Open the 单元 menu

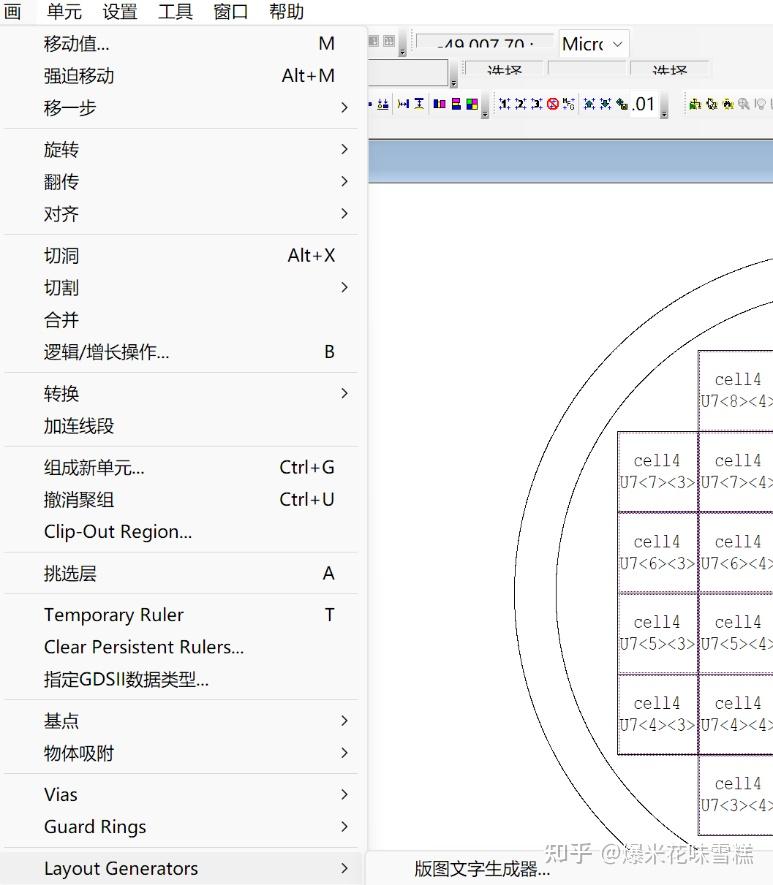tap(64, 11)
